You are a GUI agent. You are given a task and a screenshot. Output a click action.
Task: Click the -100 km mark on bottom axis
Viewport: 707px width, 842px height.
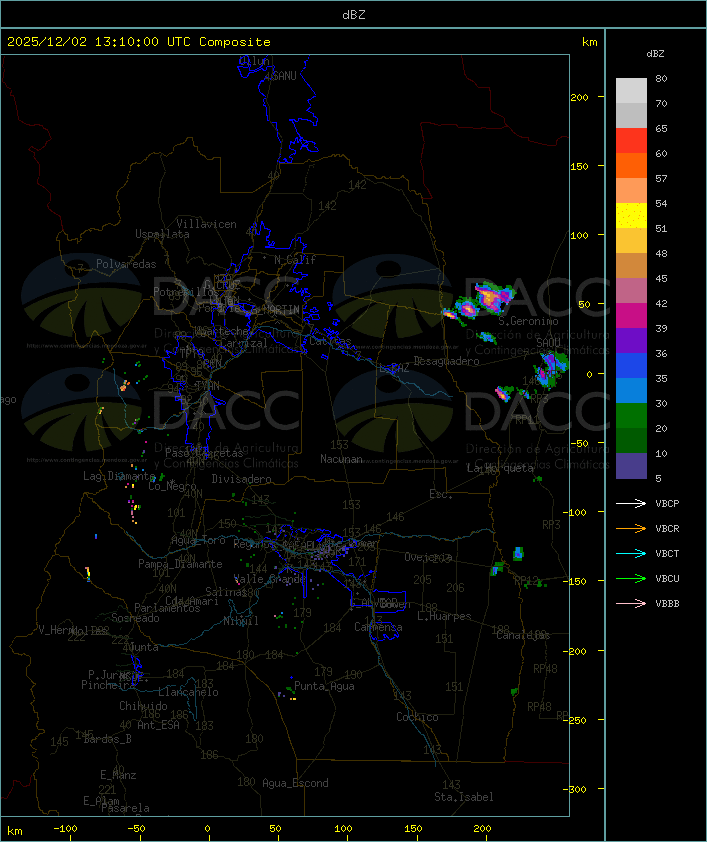point(65,829)
